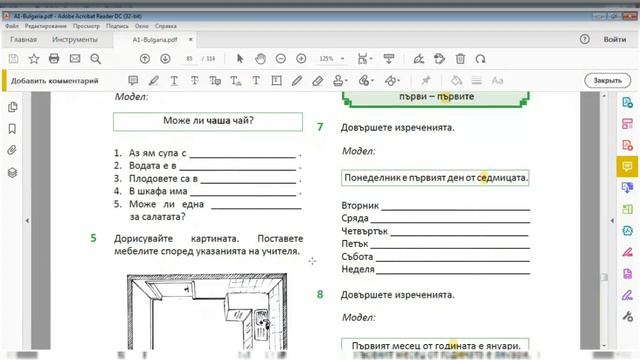
Task: Select the insert text at cursor tool
Action: pyautogui.click(x=236, y=80)
